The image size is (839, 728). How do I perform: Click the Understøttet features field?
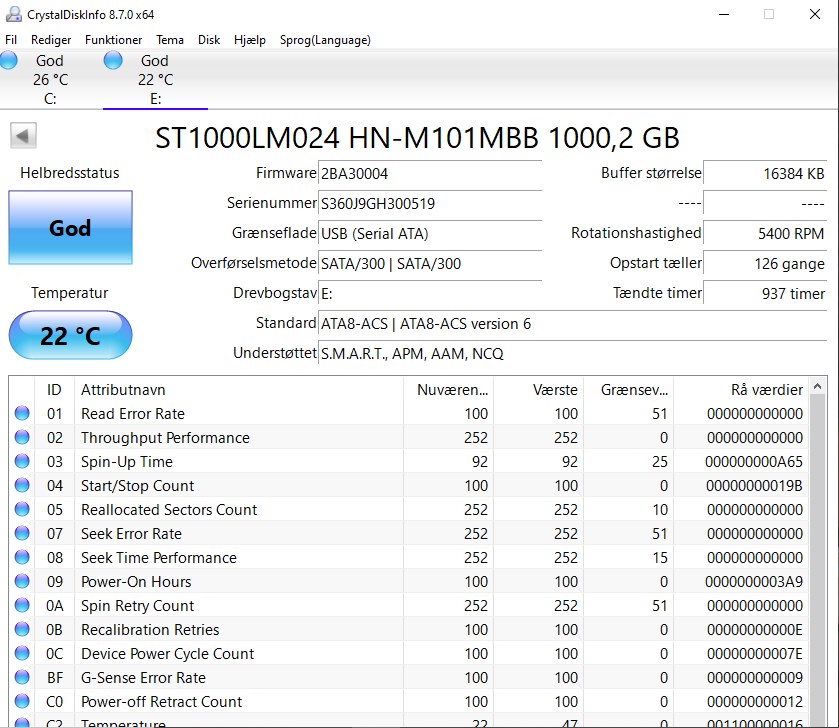pyautogui.click(x=573, y=354)
